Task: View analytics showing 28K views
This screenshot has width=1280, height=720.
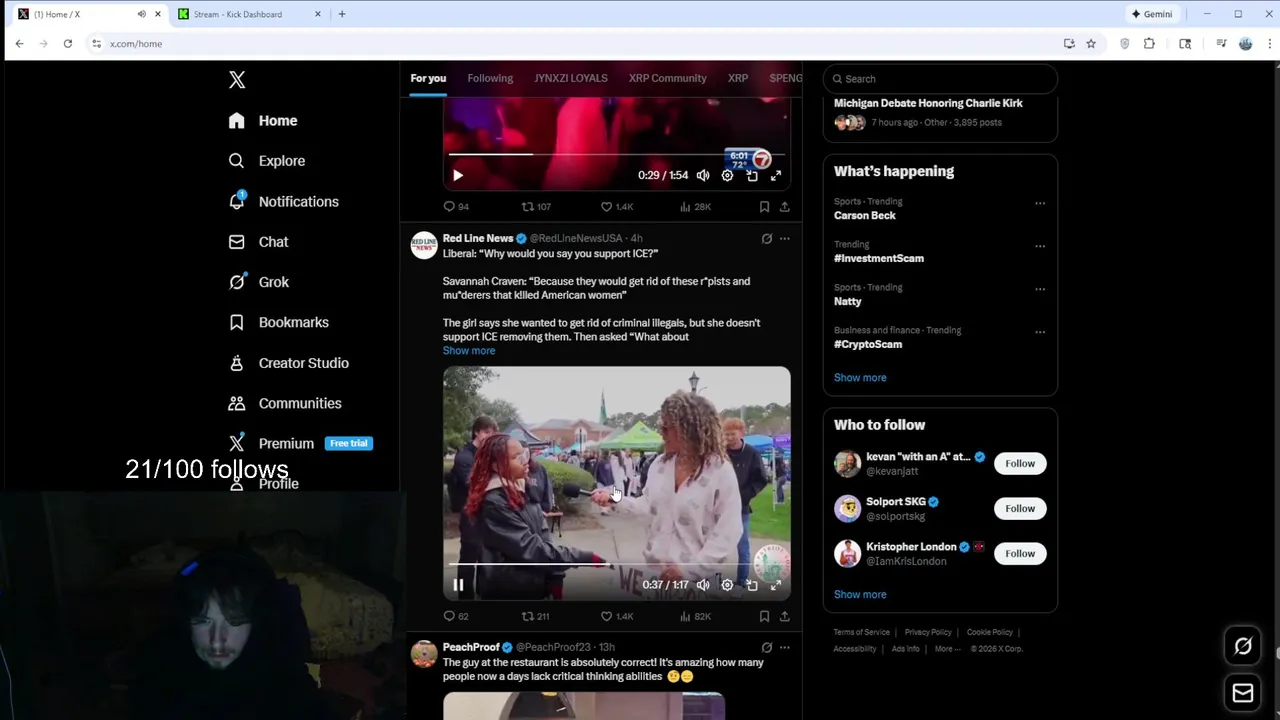Action: (x=695, y=207)
